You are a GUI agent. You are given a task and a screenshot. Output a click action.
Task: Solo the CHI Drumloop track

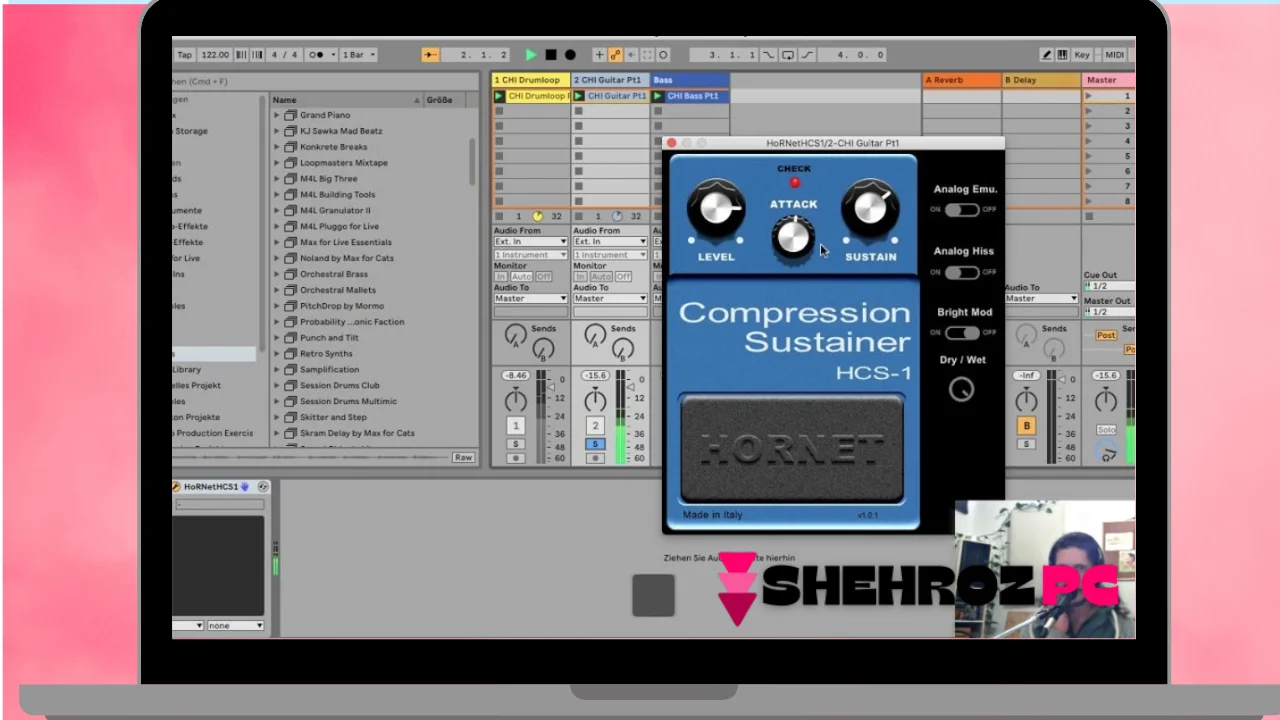point(516,444)
